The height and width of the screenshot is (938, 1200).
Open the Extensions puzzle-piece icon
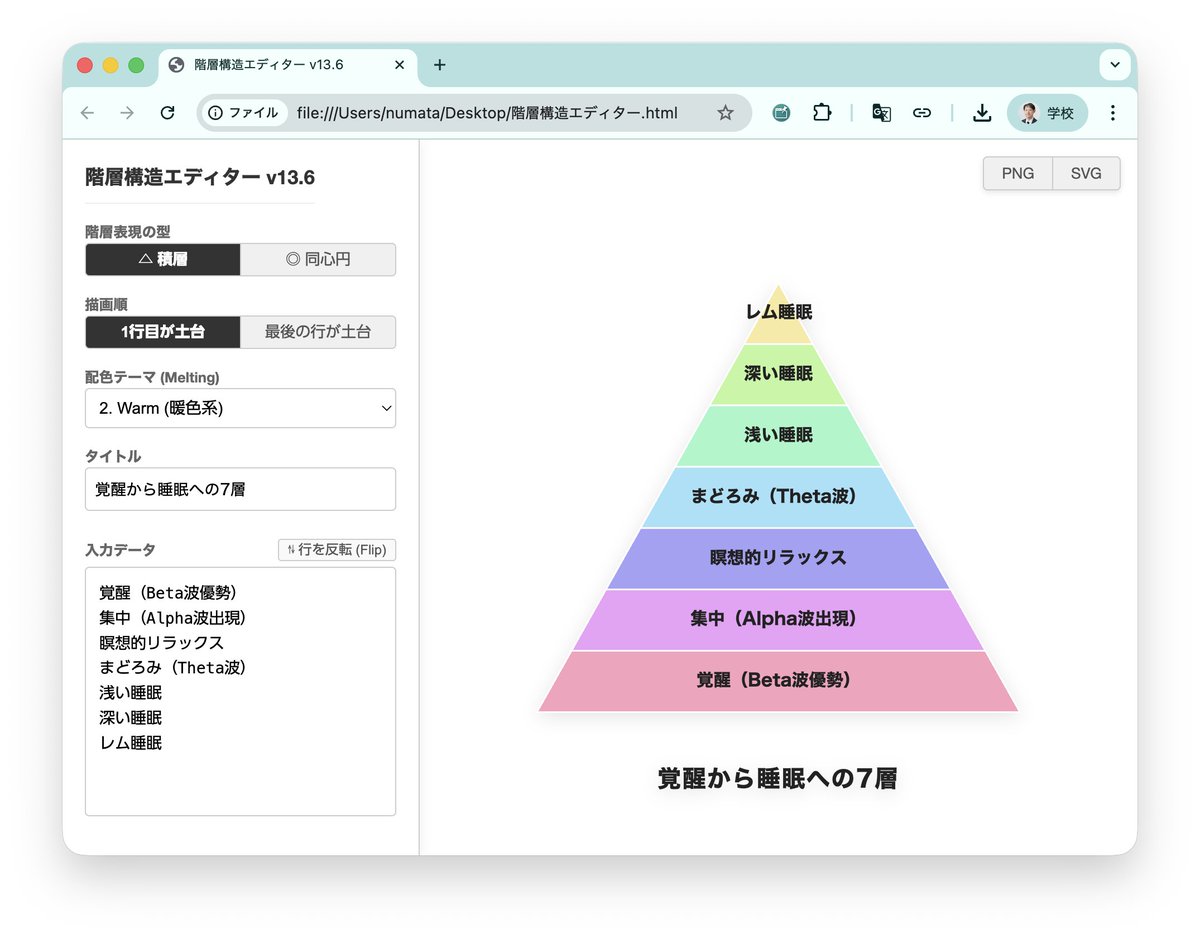822,113
